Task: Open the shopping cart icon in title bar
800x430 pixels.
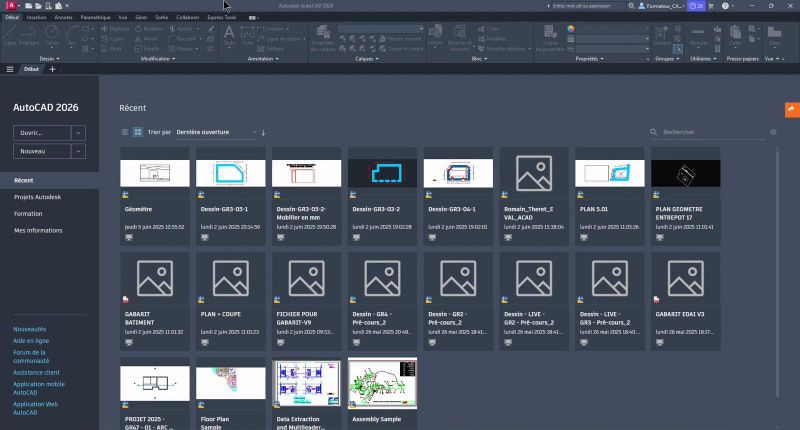Action: click(711, 6)
